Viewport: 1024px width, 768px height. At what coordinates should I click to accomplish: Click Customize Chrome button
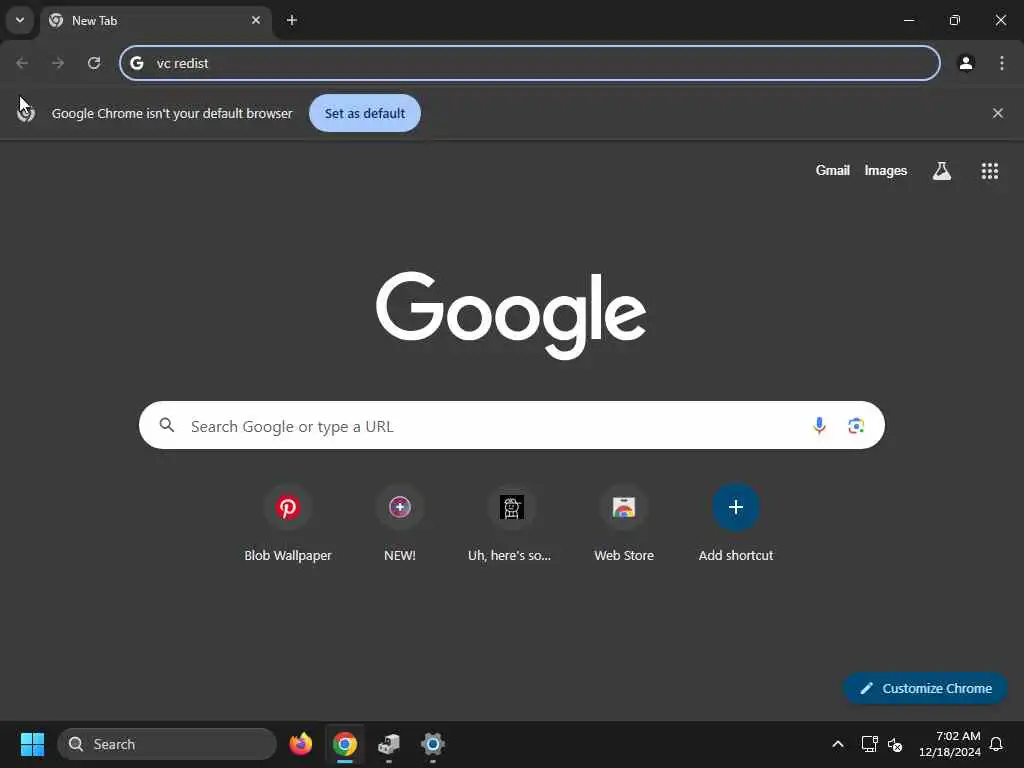[925, 688]
